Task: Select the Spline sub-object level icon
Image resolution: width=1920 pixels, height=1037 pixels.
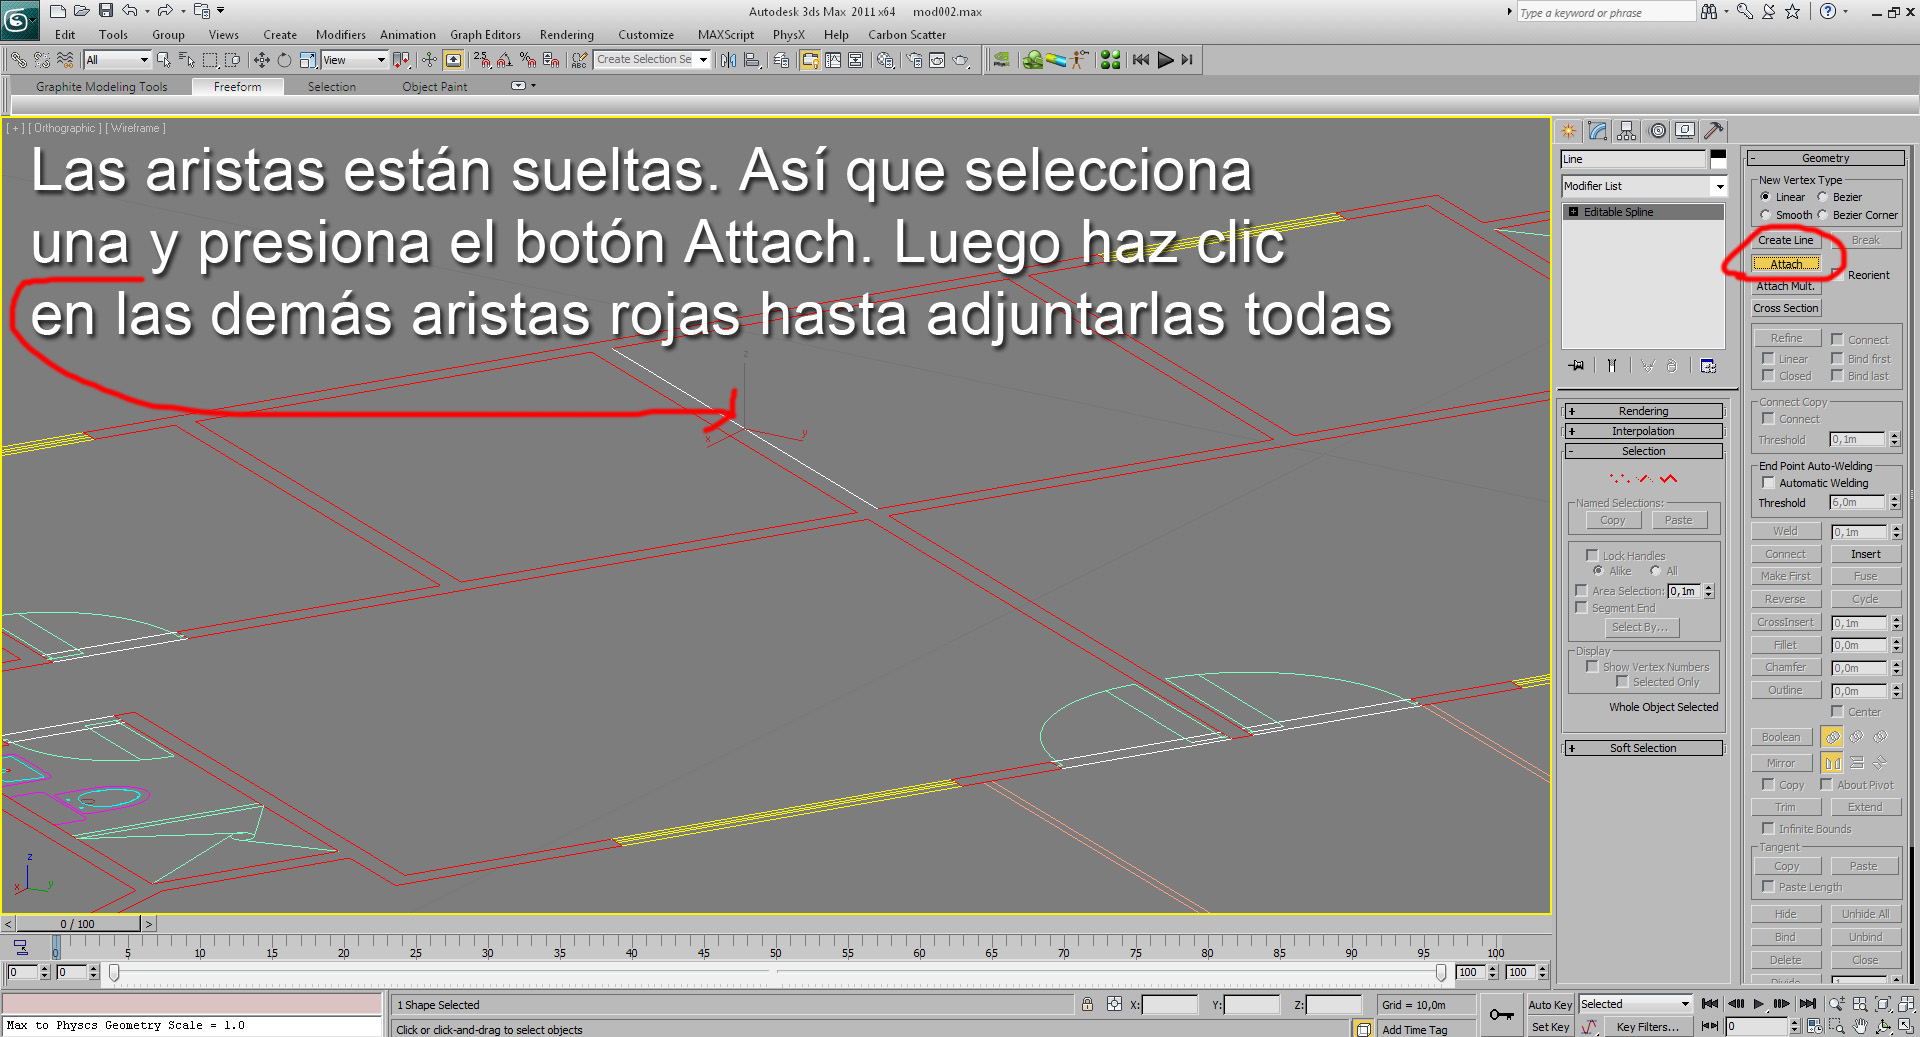Action: pos(1668,479)
